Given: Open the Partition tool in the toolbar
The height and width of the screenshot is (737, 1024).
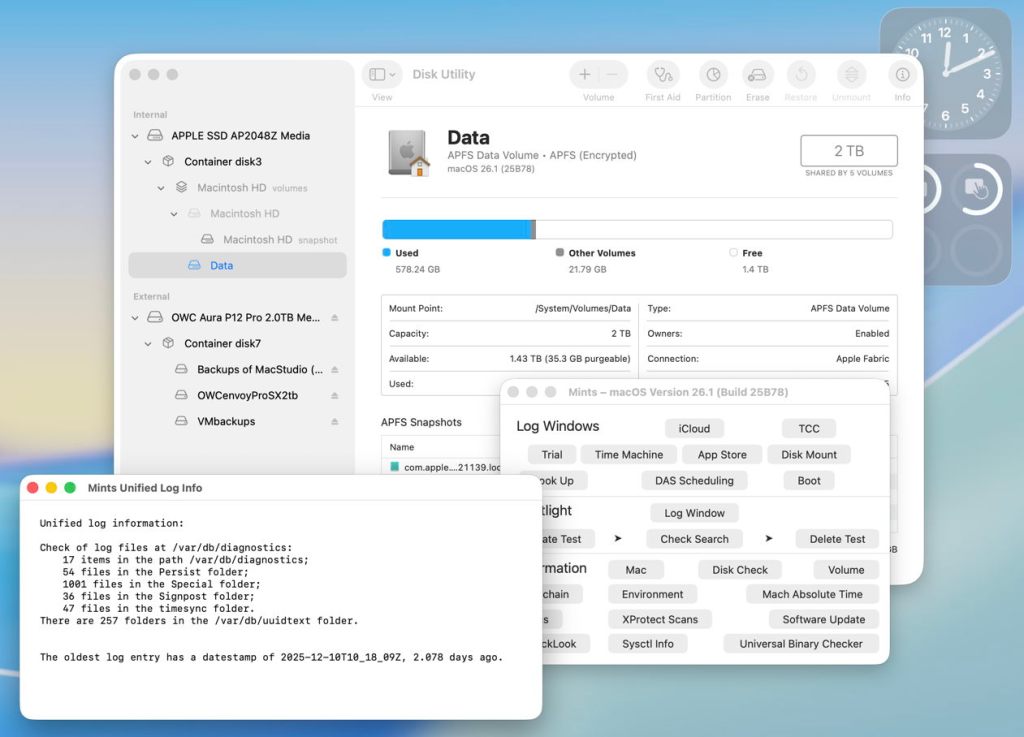Looking at the screenshot, I should click(x=713, y=75).
